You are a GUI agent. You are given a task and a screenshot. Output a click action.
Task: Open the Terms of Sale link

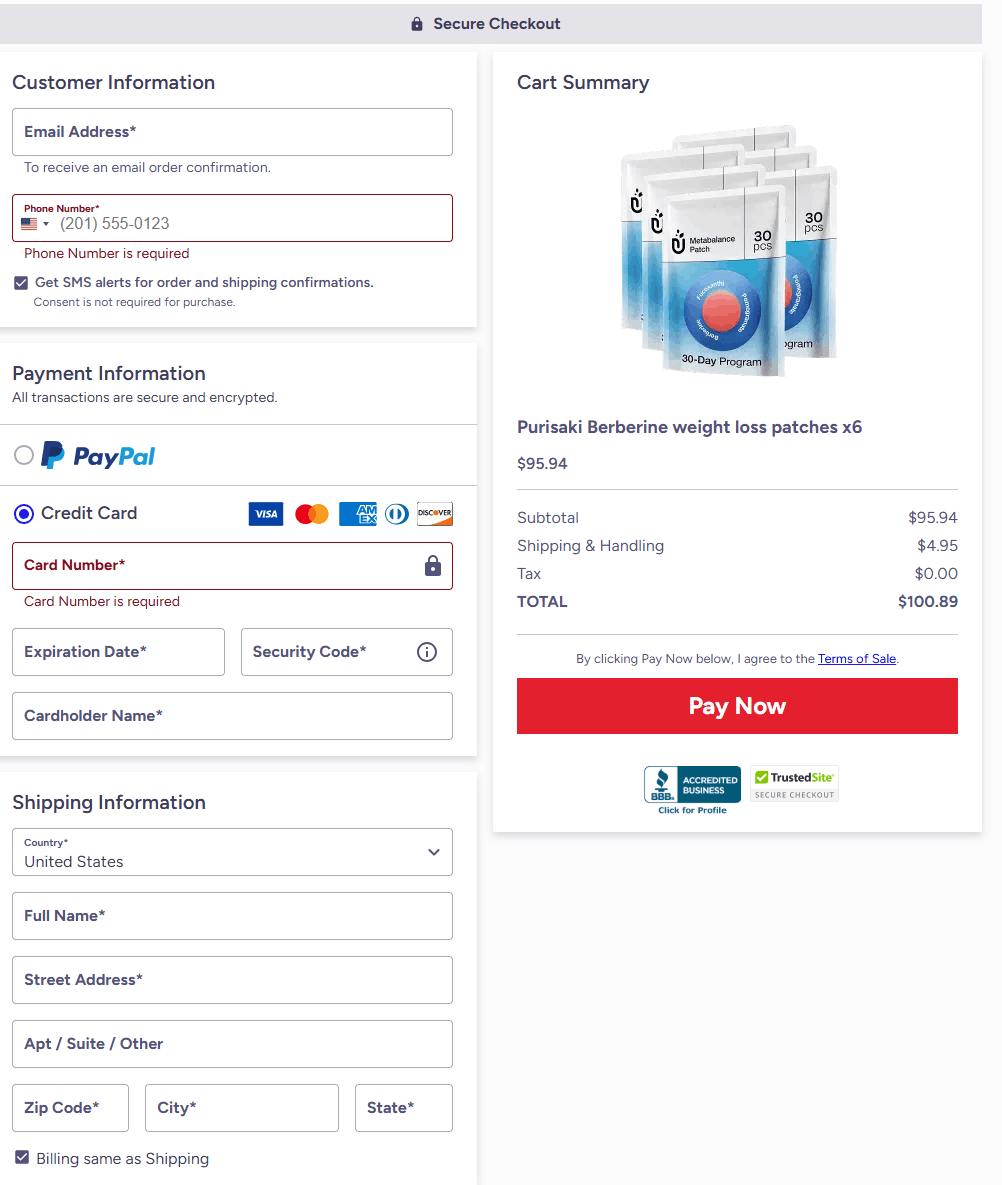856,659
